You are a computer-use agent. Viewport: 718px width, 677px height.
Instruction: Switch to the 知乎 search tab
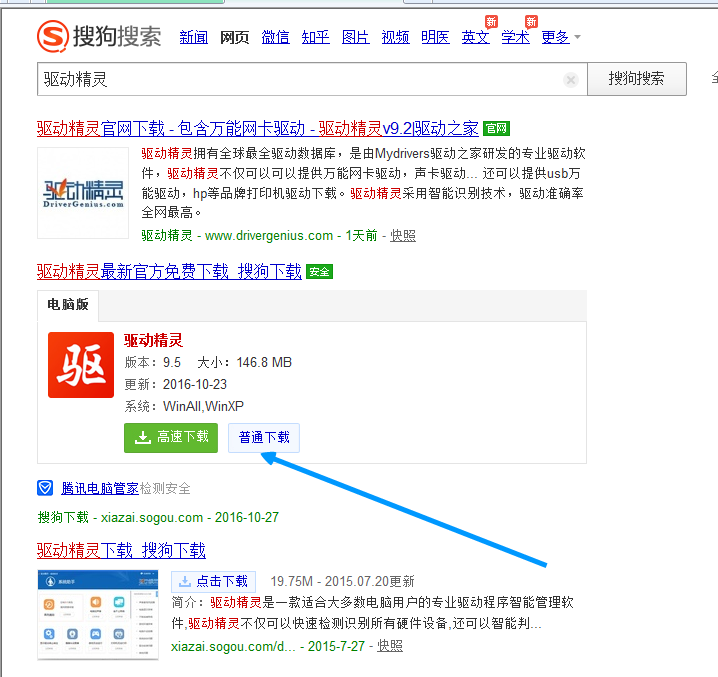pyautogui.click(x=315, y=37)
